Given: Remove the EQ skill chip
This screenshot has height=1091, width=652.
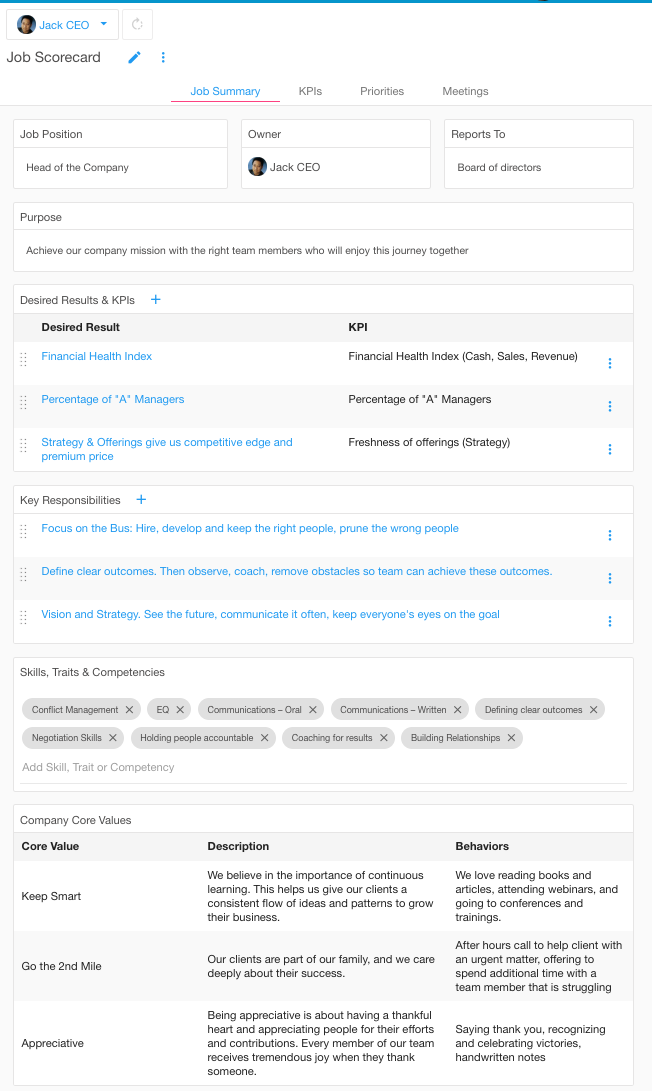Looking at the screenshot, I should coord(180,710).
